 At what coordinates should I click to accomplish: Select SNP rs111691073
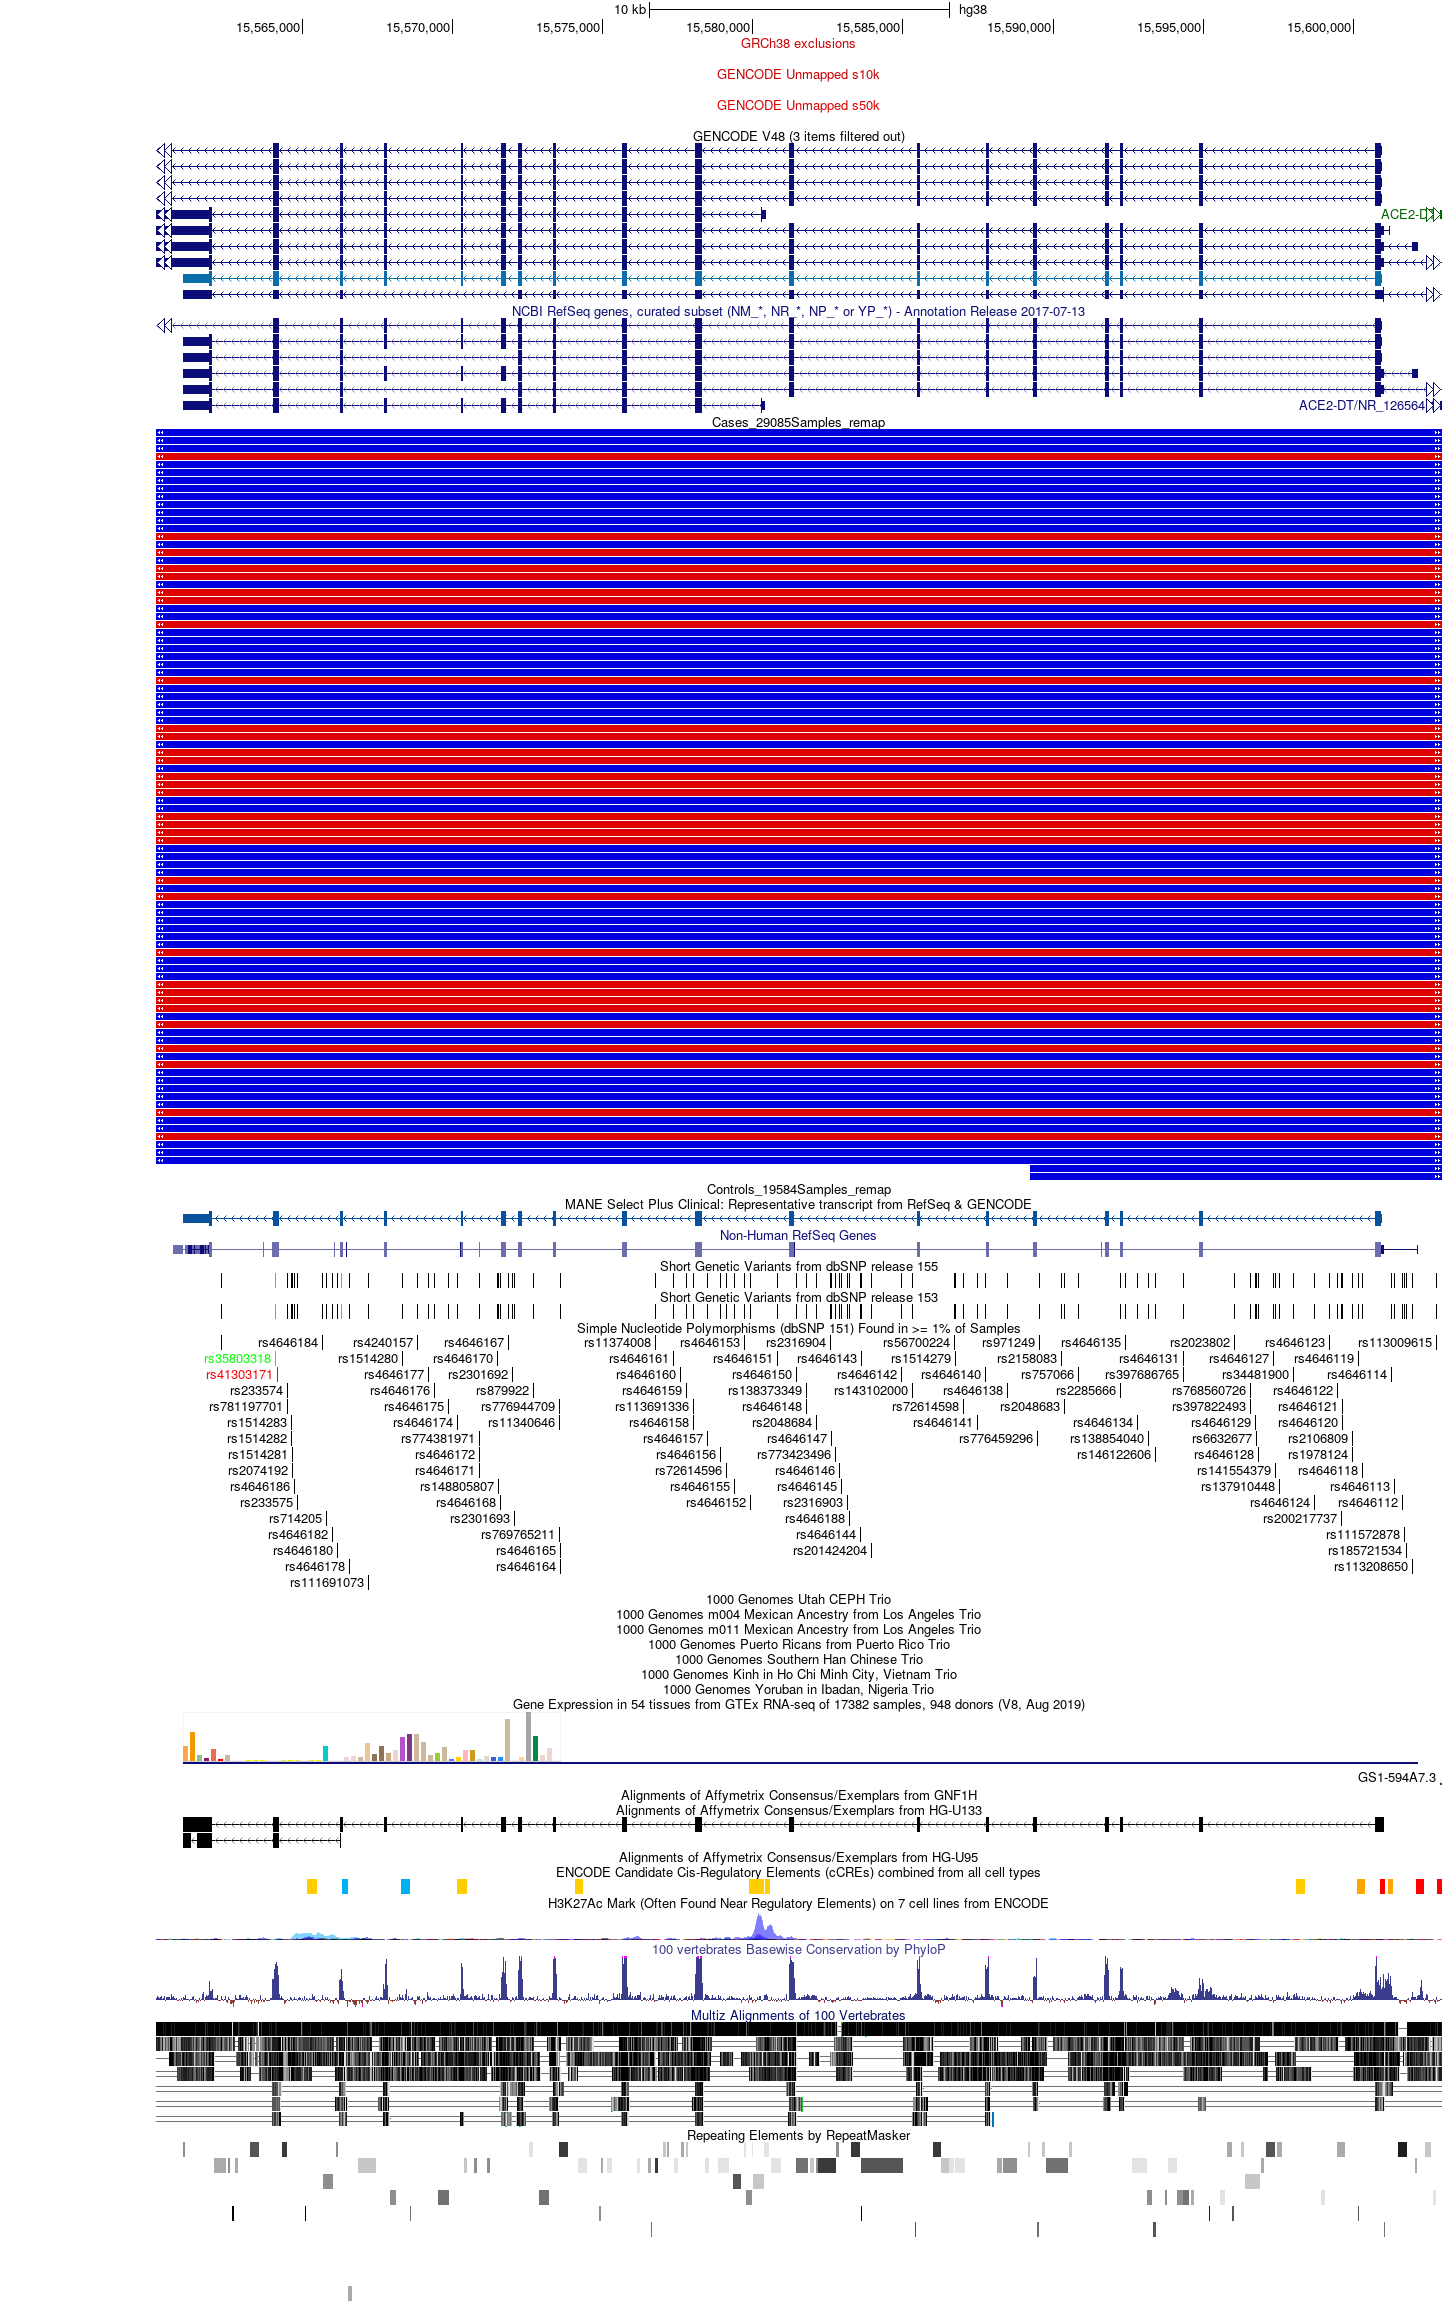point(327,1582)
